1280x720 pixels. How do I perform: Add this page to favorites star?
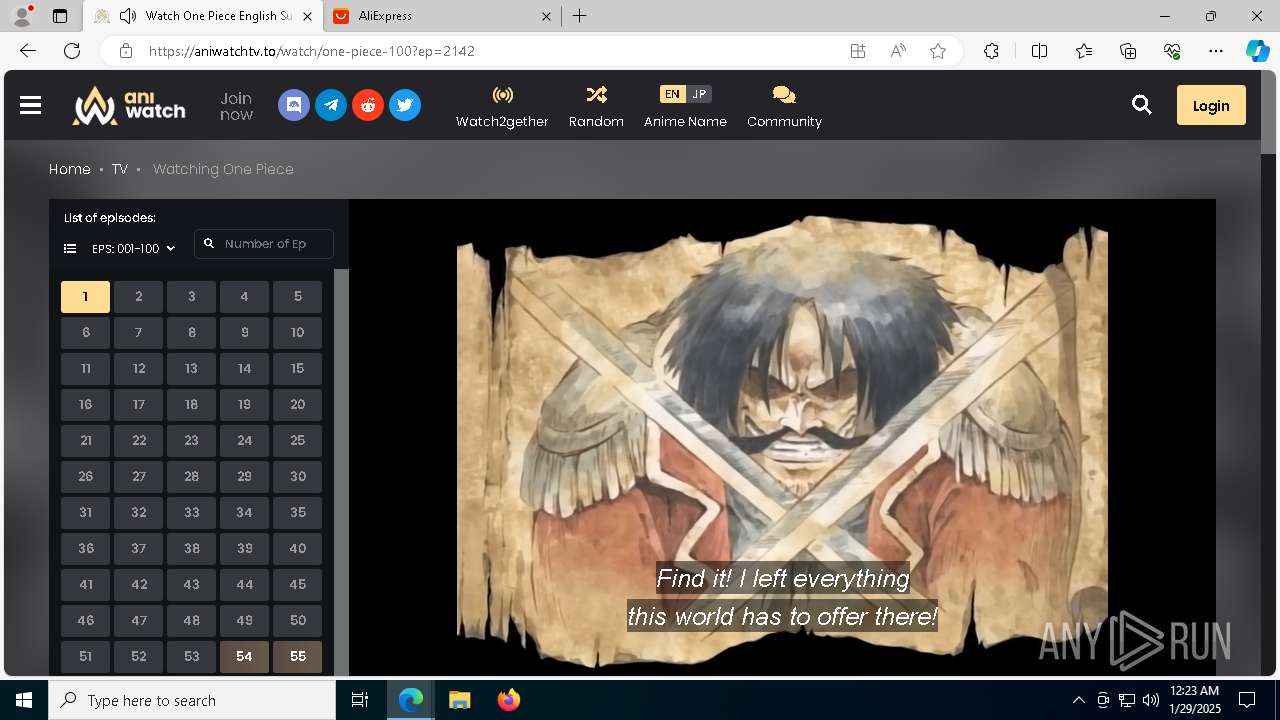938,51
